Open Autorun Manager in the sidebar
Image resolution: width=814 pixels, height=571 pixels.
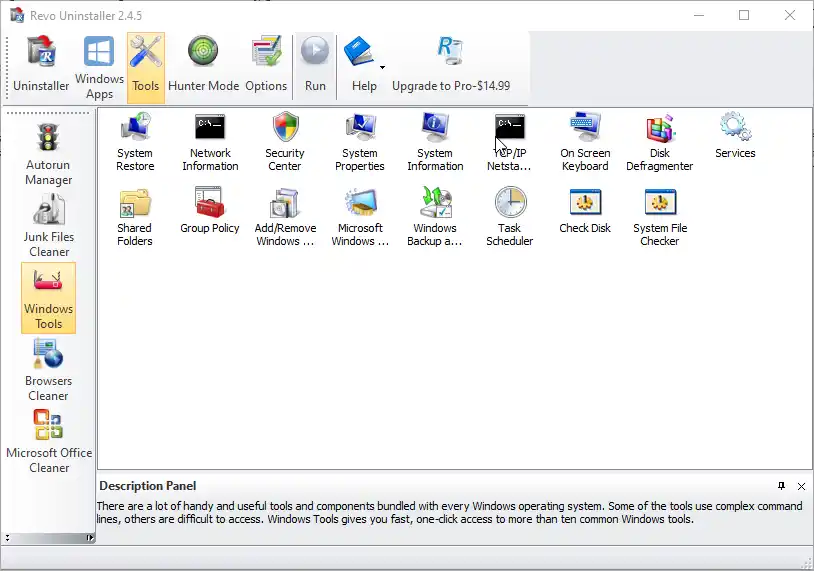pyautogui.click(x=48, y=154)
